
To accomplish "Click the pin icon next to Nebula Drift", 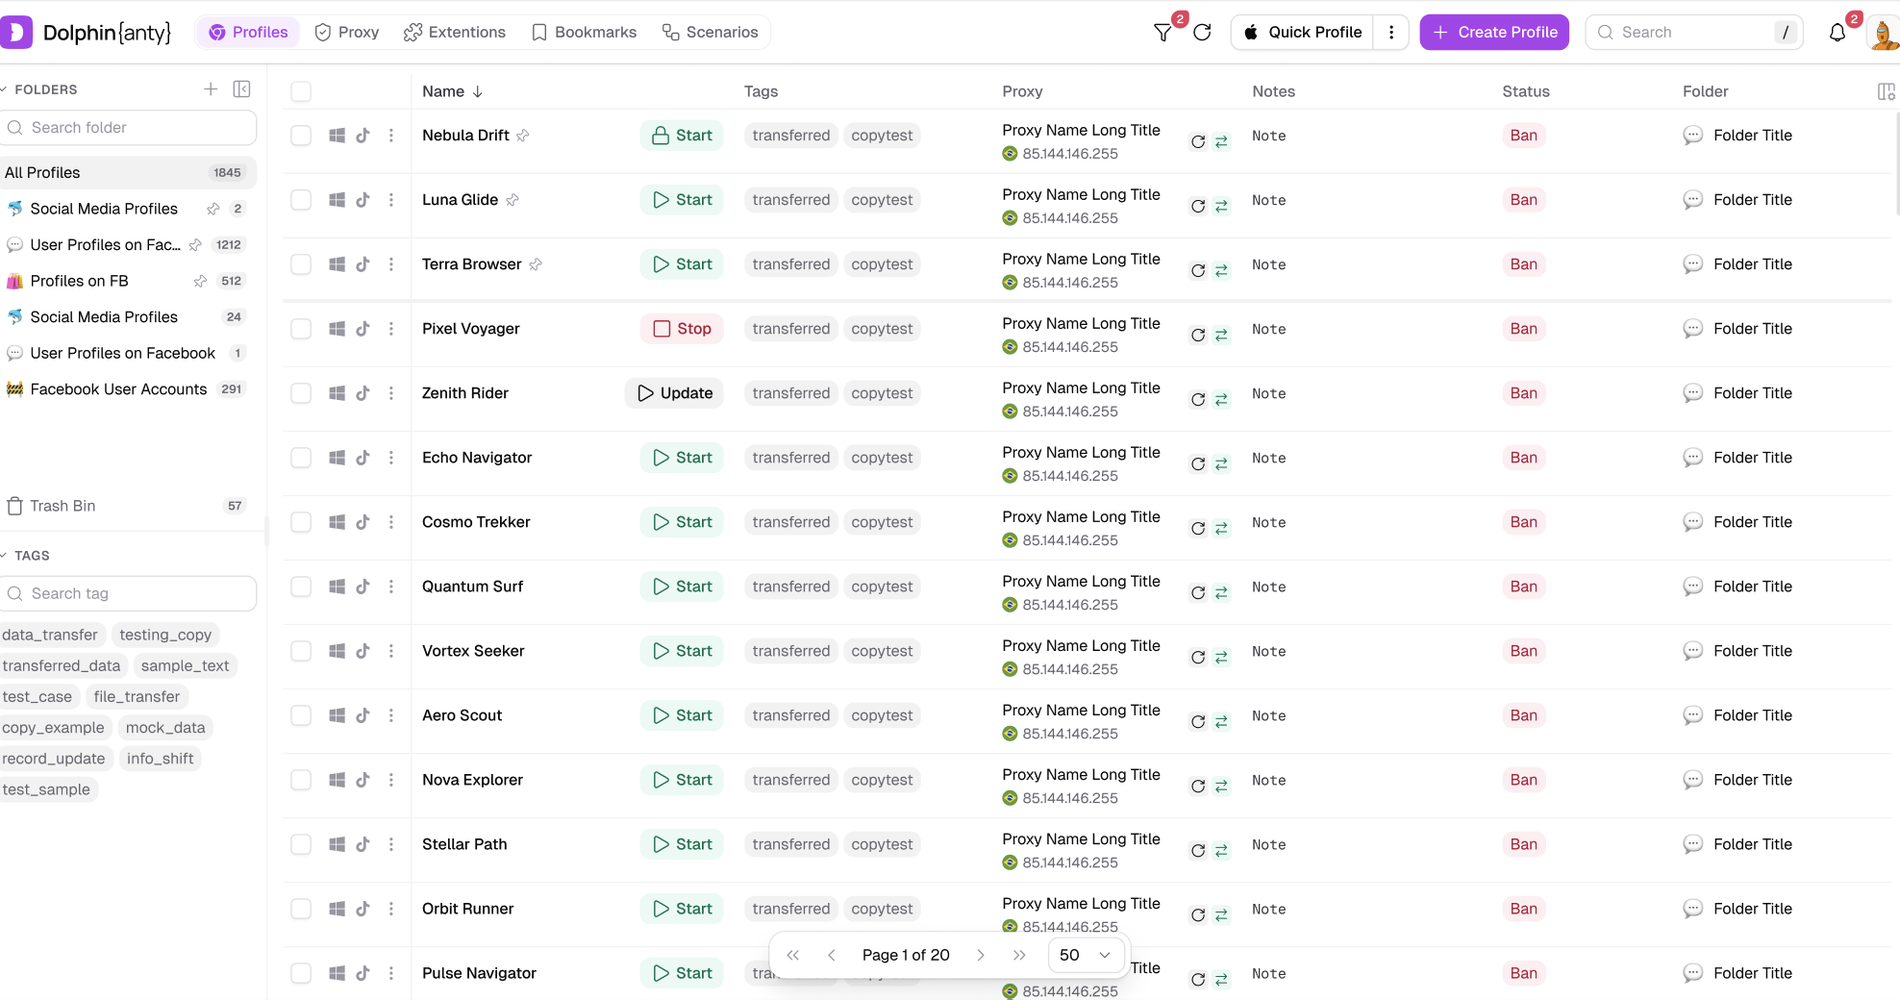I will (x=523, y=135).
